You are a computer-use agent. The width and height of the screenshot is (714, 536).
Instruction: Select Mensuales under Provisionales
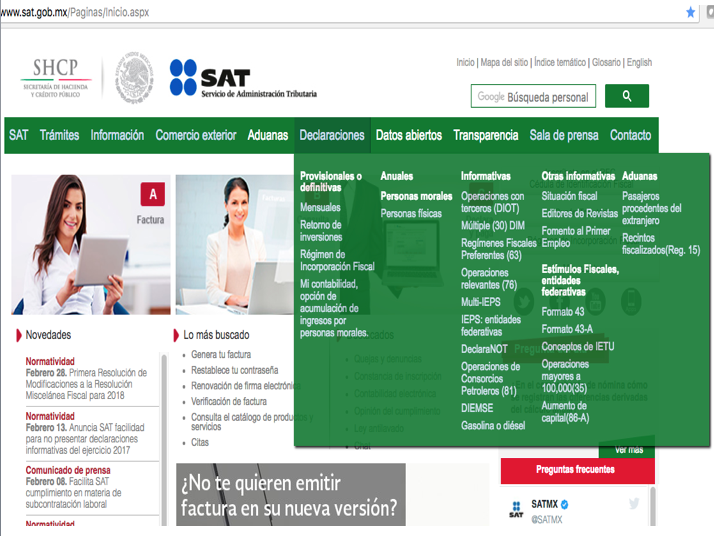point(320,207)
